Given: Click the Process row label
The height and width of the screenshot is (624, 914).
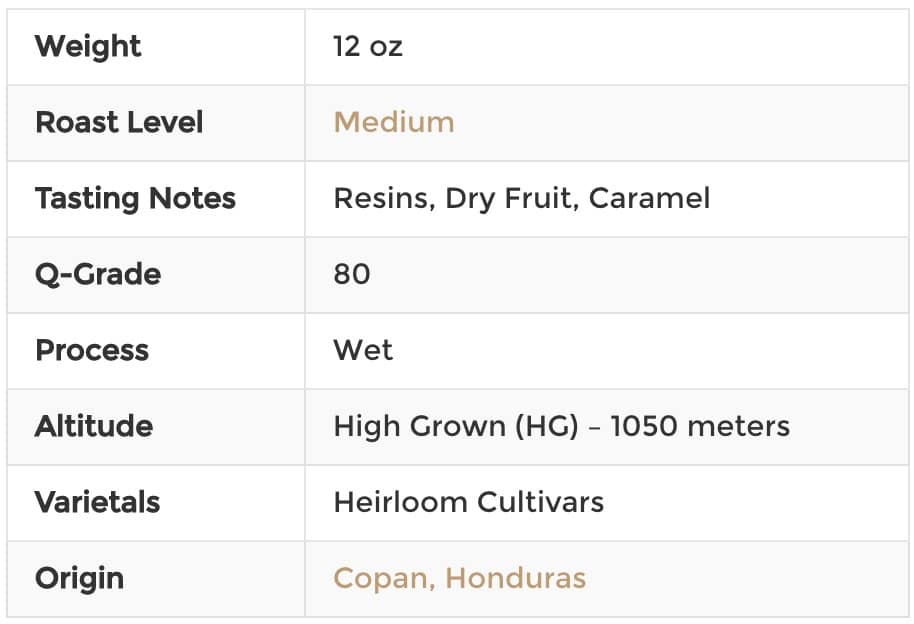Looking at the screenshot, I should tap(92, 350).
